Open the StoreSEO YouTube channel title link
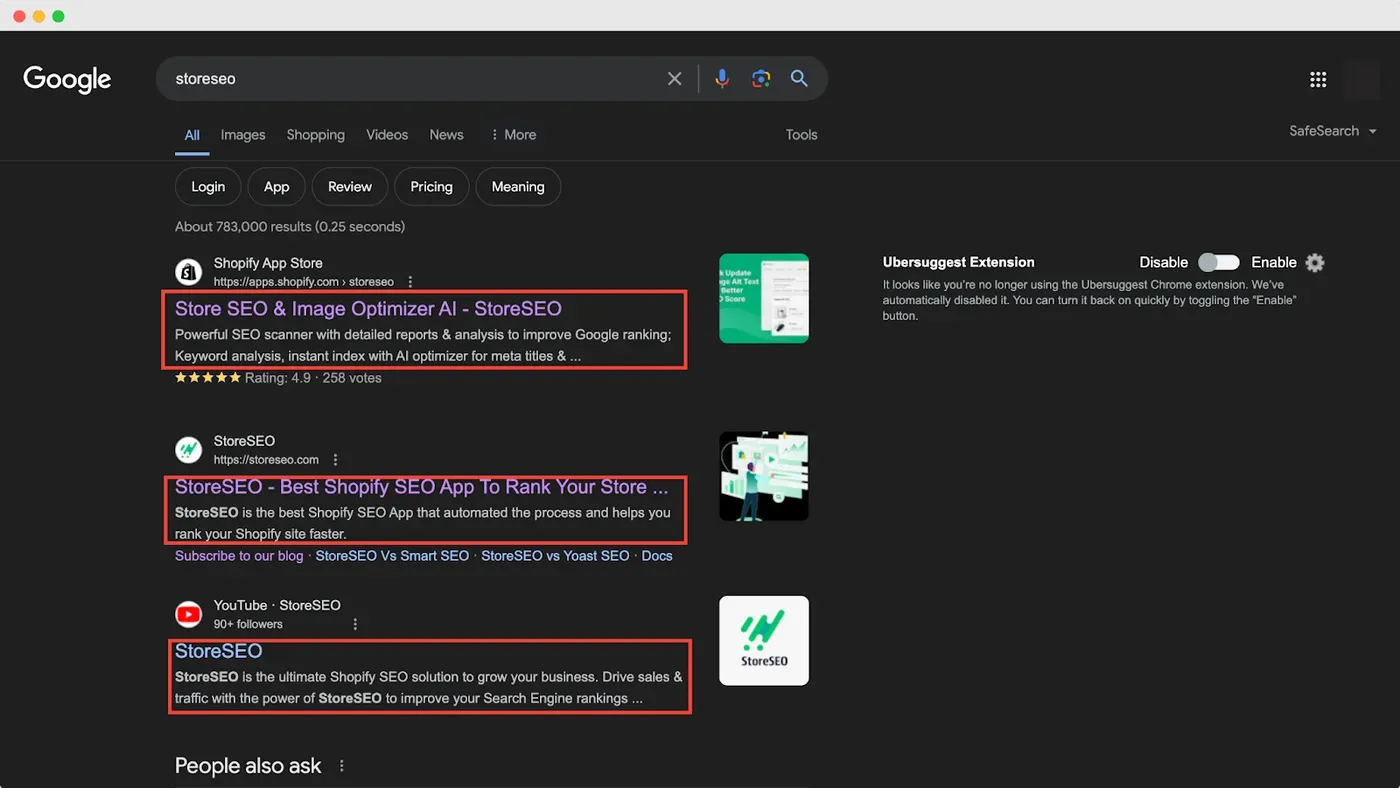1400x788 pixels. (x=219, y=651)
